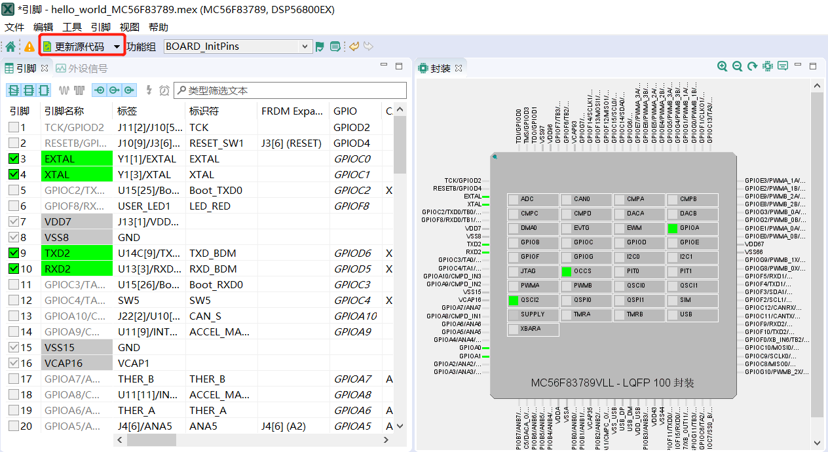Uncheck the pin 9 TXD2 checkbox
The width and height of the screenshot is (828, 452).
coord(14,253)
